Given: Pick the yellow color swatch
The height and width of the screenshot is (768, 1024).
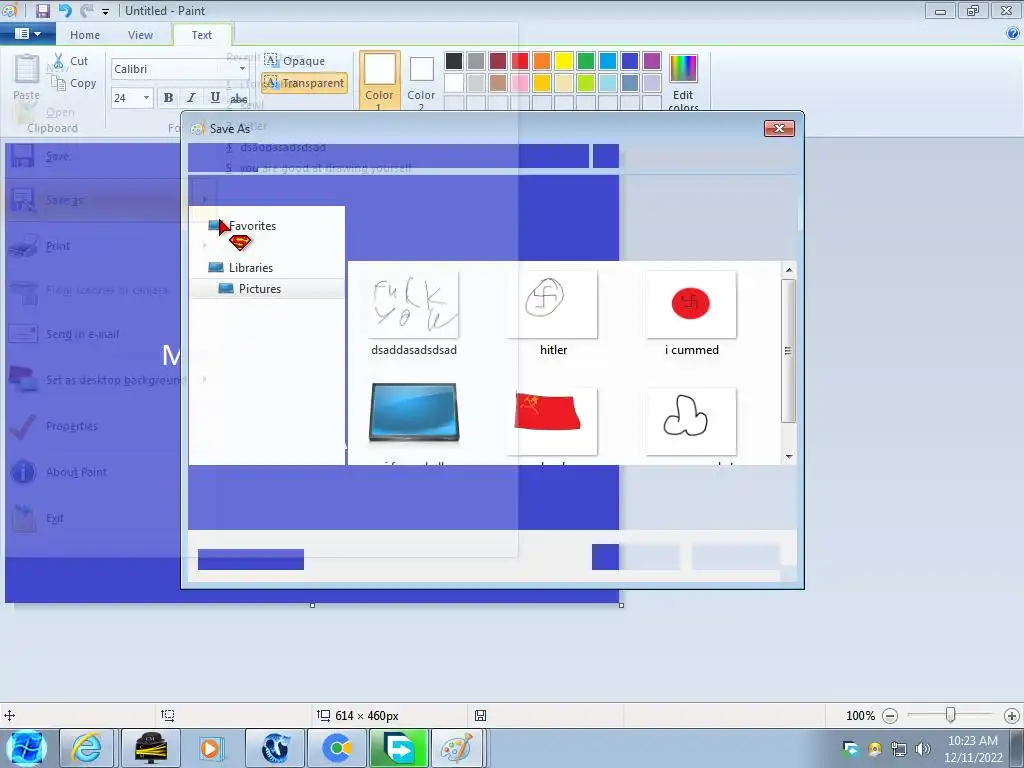Looking at the screenshot, I should (564, 61).
